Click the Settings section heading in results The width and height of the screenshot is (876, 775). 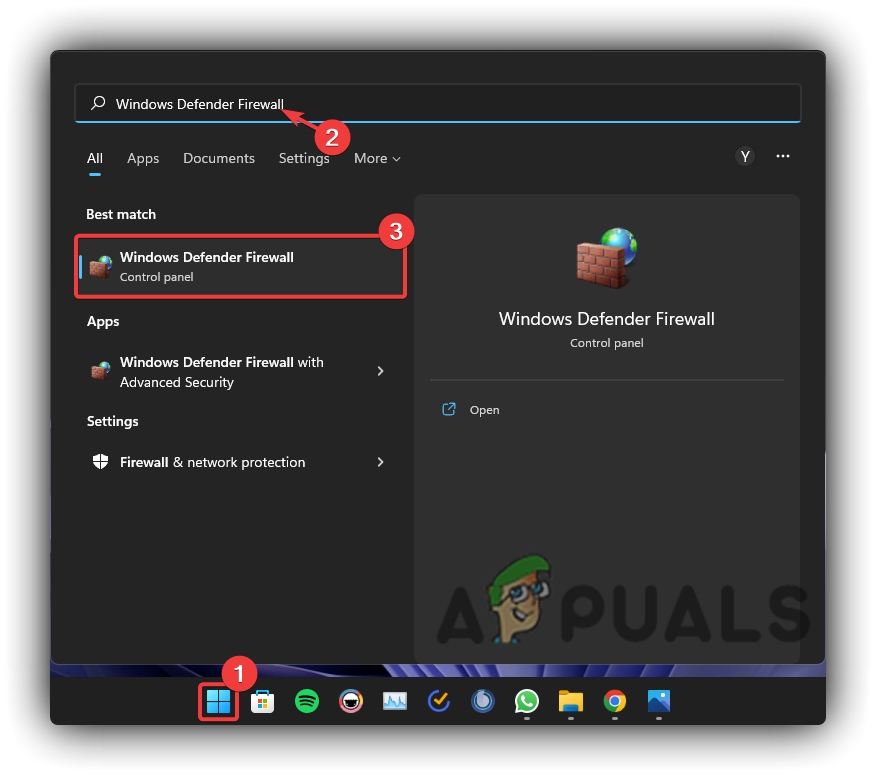coord(113,421)
